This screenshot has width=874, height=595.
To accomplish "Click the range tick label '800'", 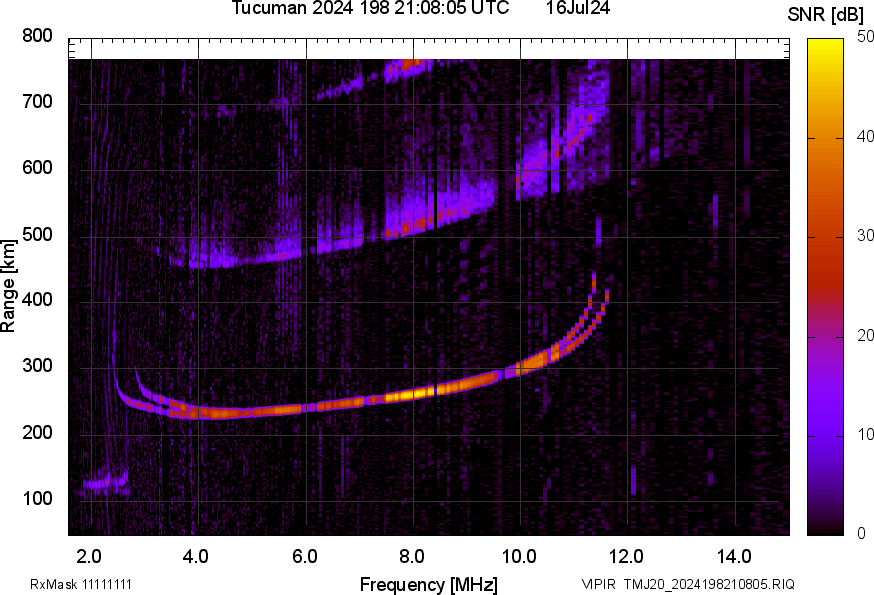I will 37,36.
